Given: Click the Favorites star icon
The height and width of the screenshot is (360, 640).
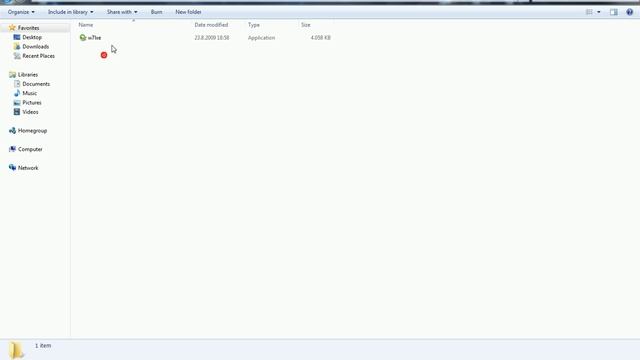Looking at the screenshot, I should (12, 28).
